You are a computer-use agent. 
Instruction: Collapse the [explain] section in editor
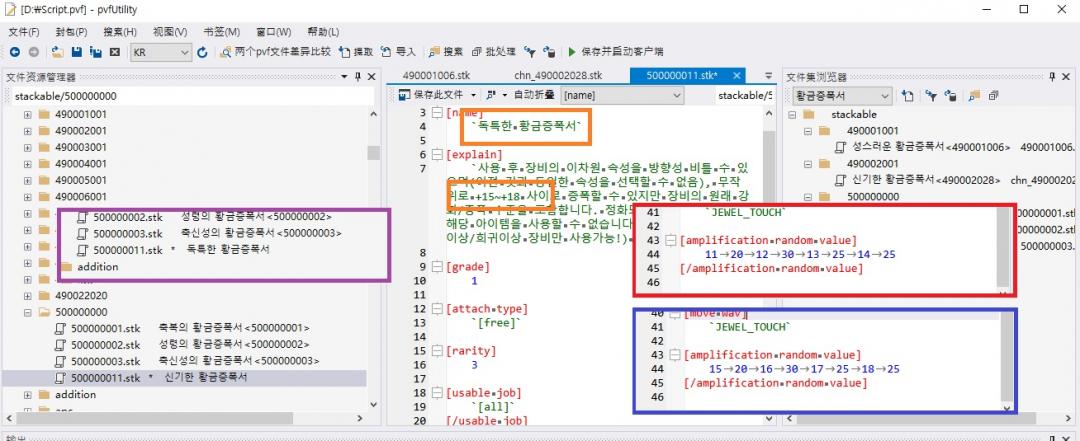click(x=437, y=155)
